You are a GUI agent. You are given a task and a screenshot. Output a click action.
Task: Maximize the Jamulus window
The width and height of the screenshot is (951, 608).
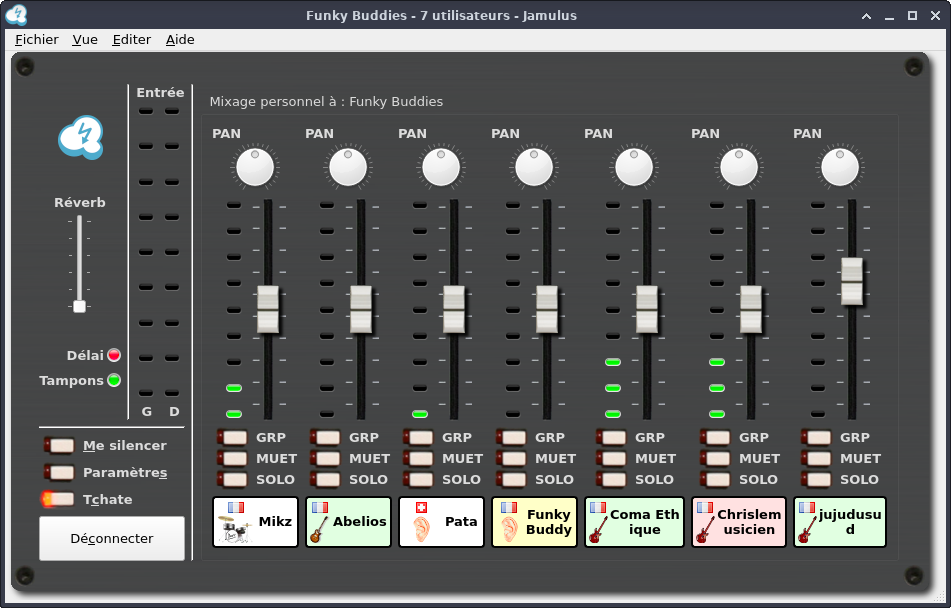click(912, 16)
